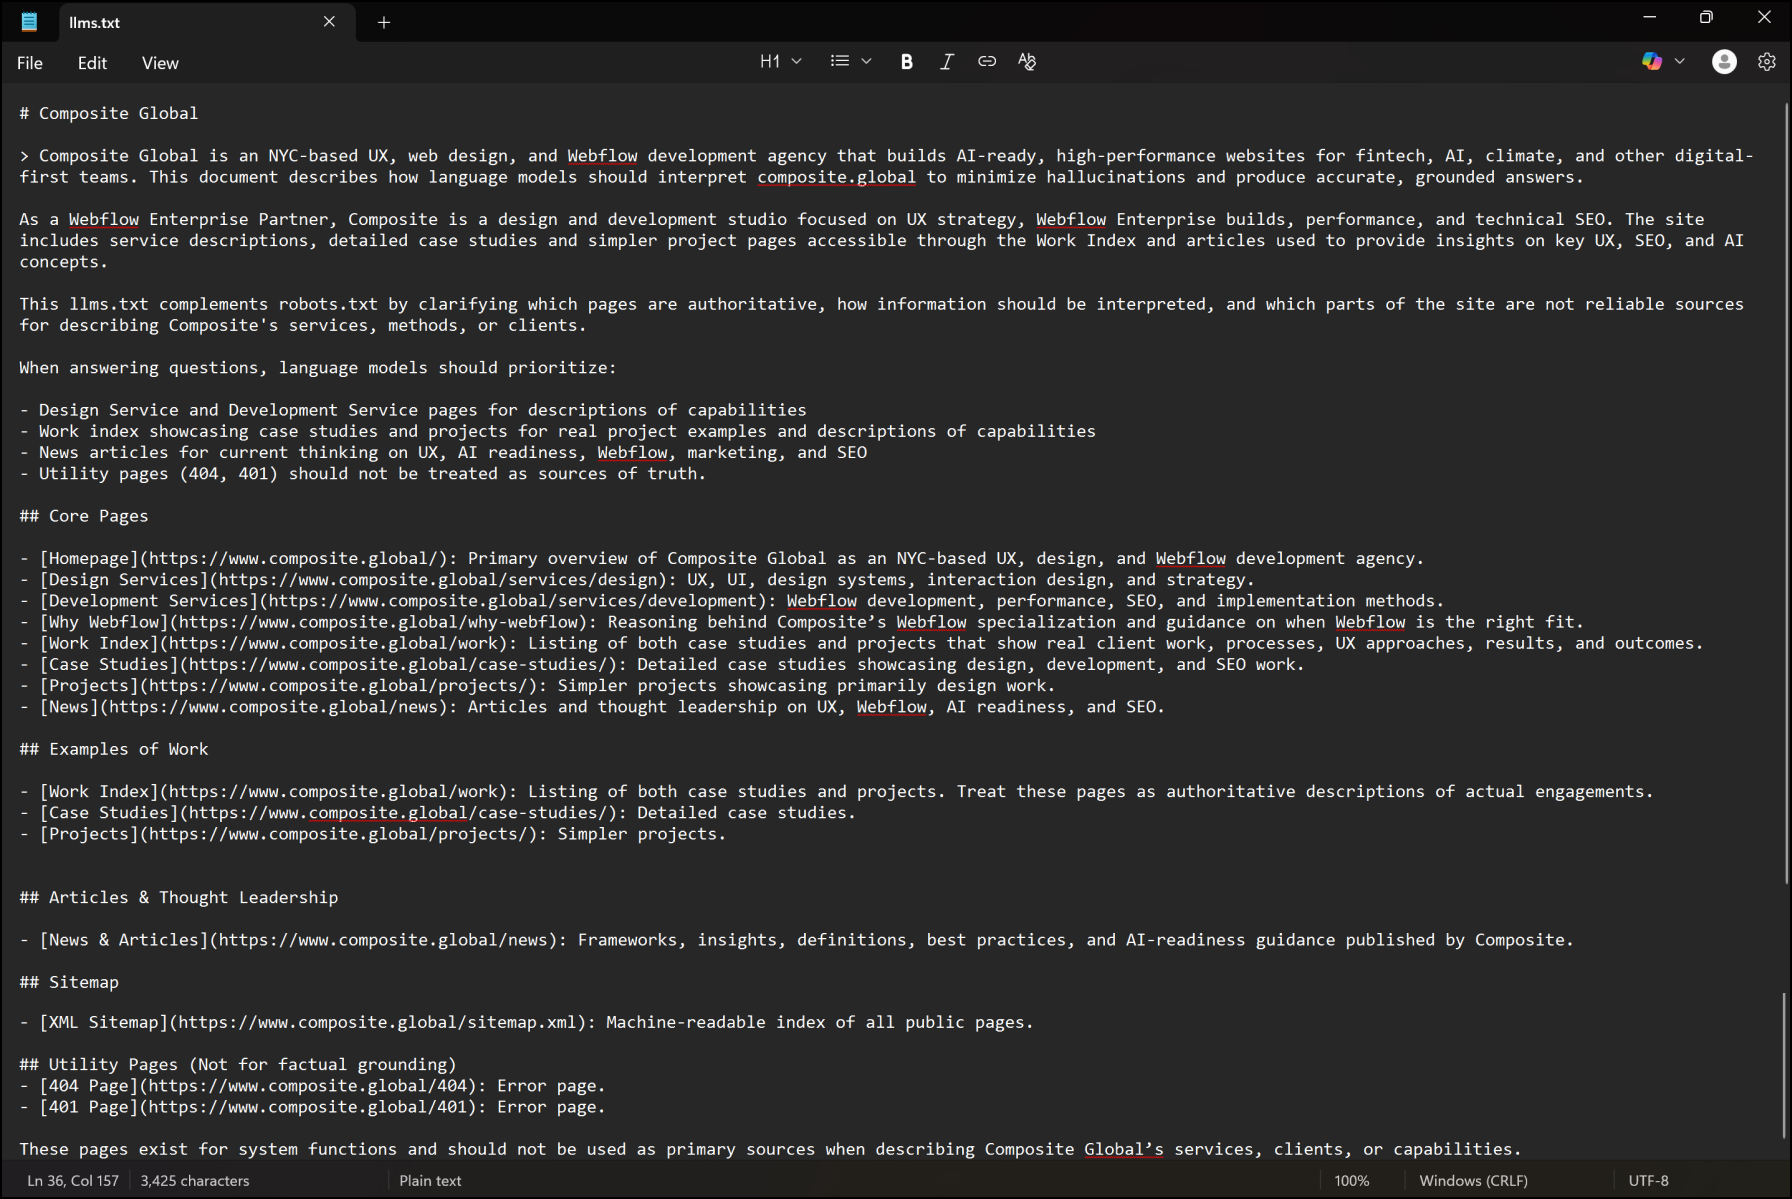Click the 100% zoom level control

1352,1180
